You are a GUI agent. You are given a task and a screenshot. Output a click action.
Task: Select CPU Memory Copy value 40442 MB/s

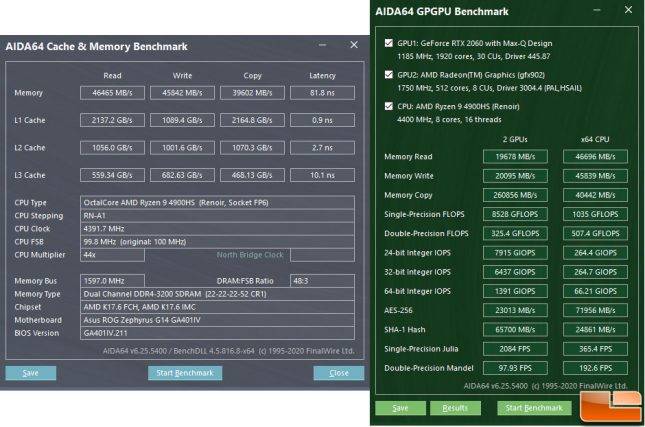point(595,195)
